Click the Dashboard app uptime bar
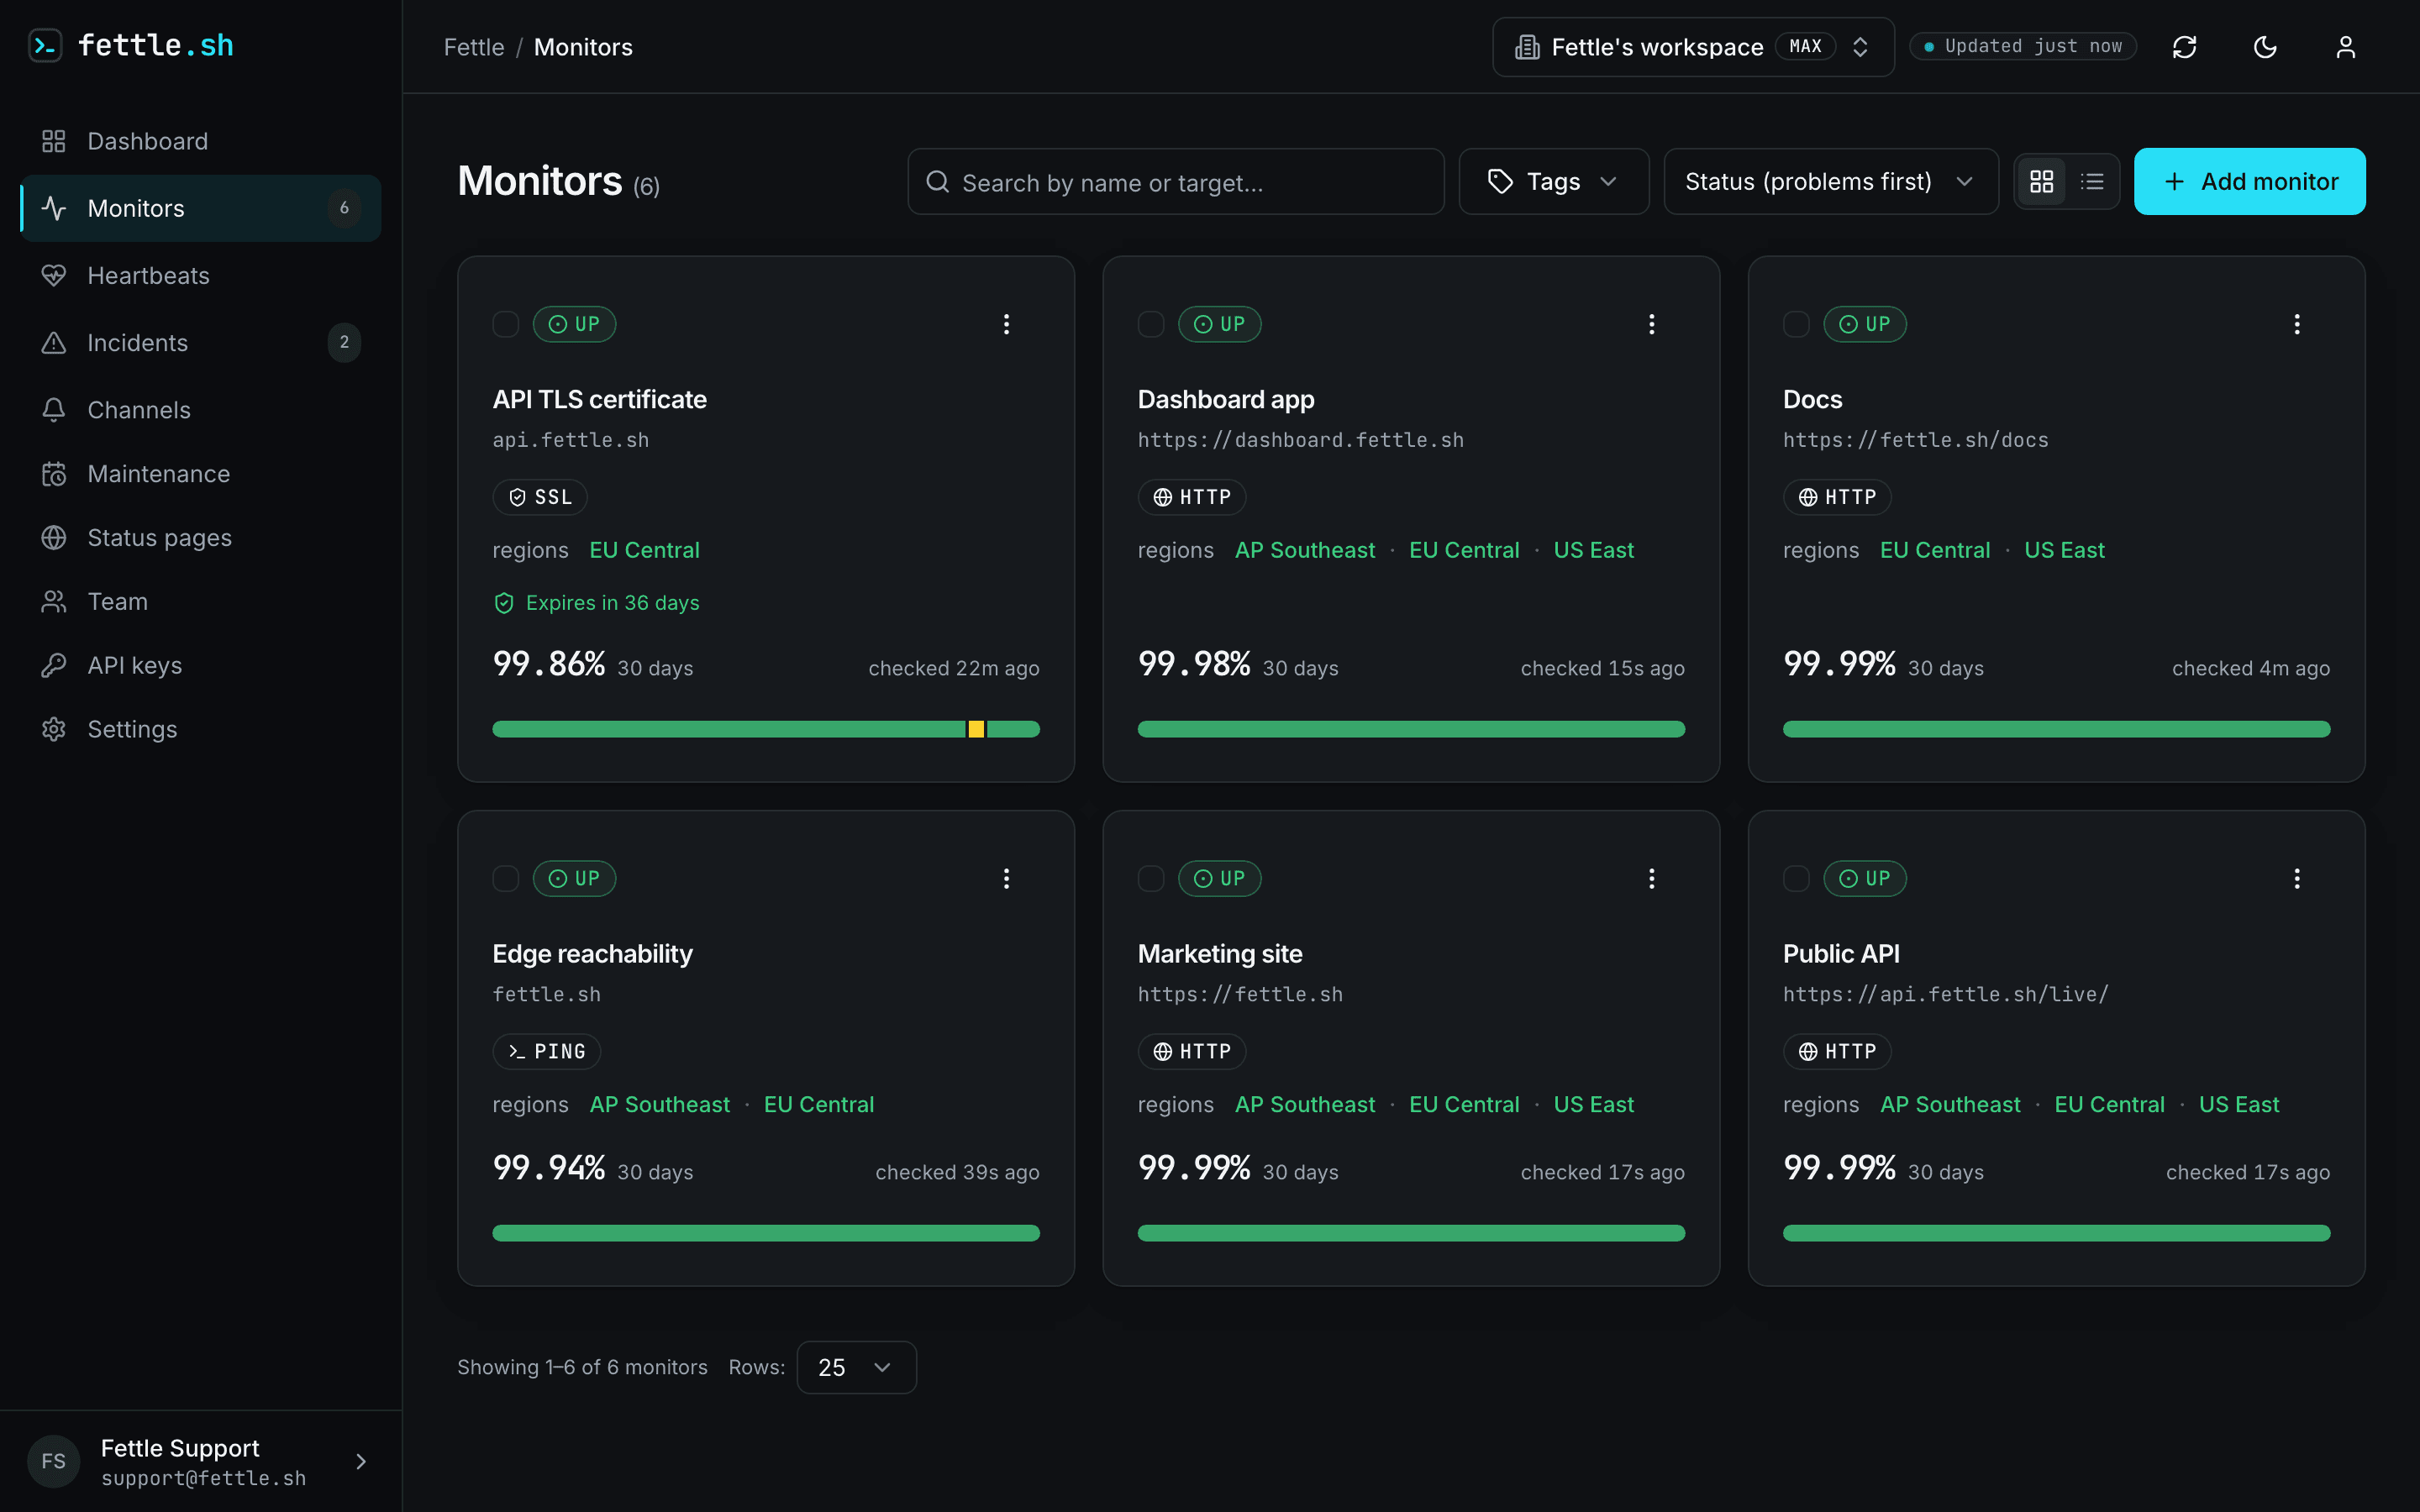 (x=1411, y=729)
